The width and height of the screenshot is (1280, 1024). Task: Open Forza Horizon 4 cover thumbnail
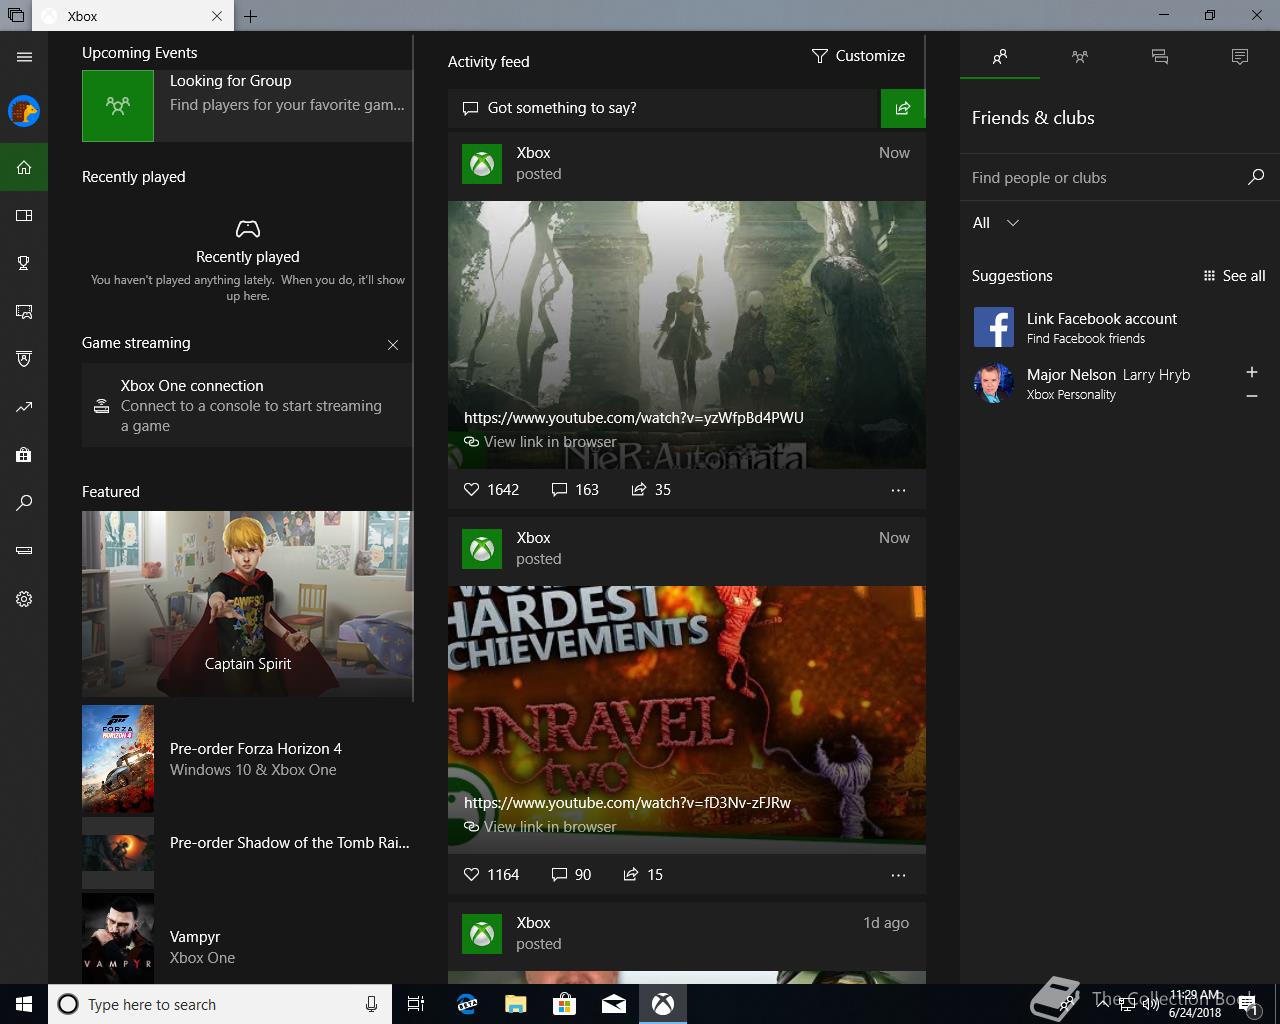click(118, 759)
